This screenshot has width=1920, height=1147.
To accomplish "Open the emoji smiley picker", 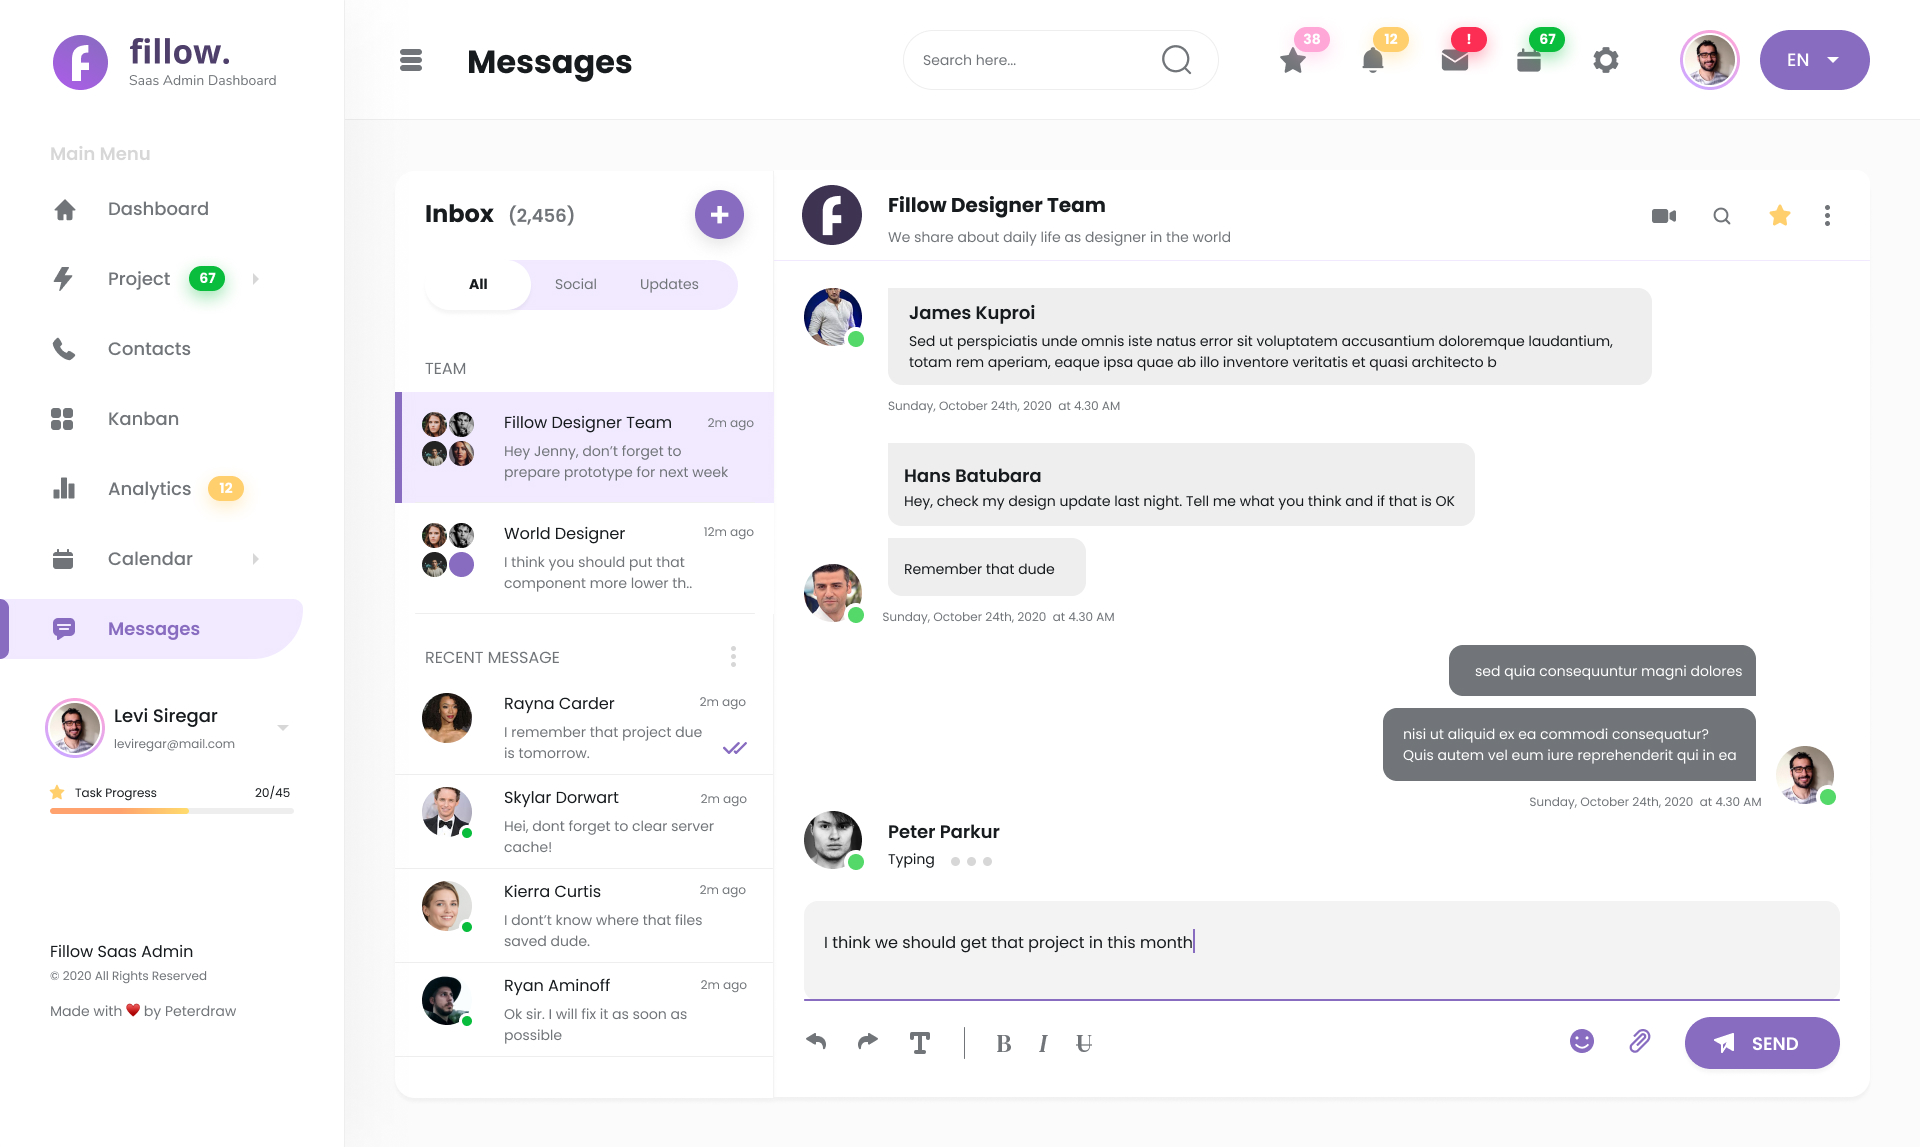I will tap(1582, 1041).
